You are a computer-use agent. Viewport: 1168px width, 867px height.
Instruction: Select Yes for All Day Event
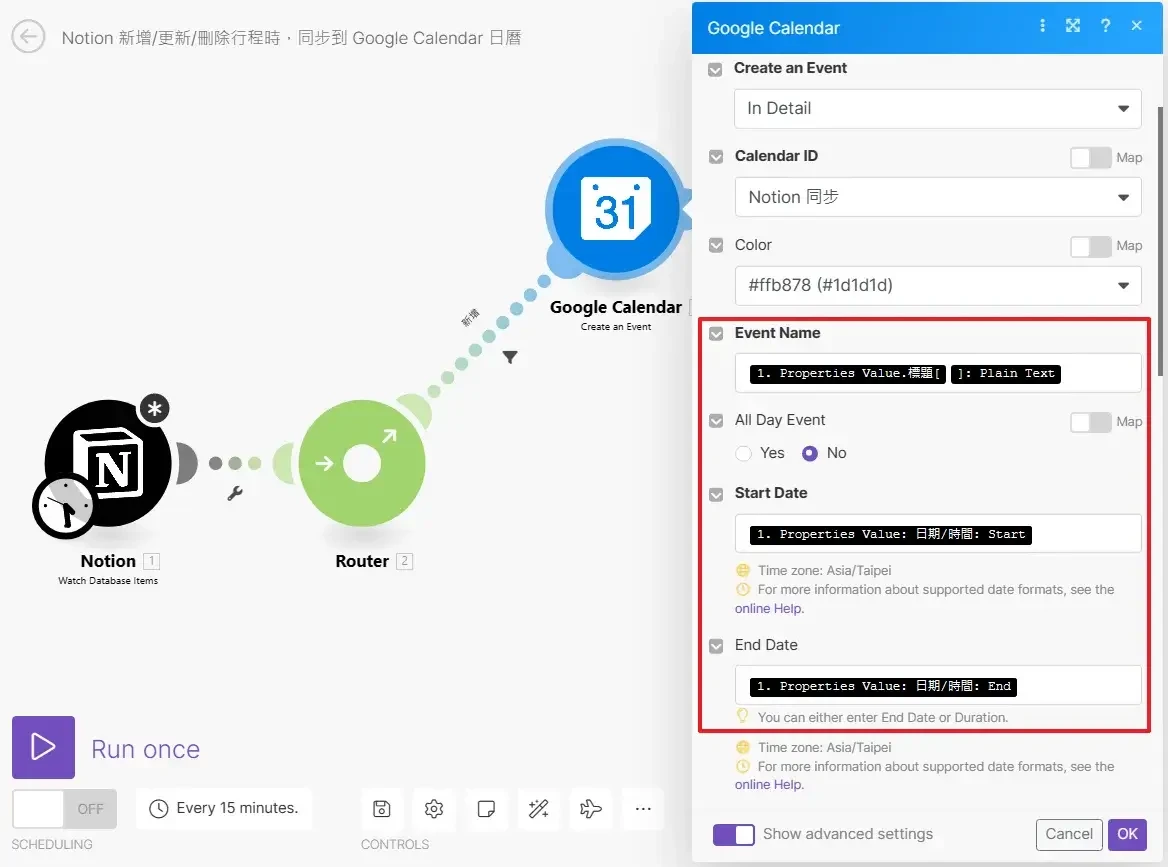click(743, 454)
